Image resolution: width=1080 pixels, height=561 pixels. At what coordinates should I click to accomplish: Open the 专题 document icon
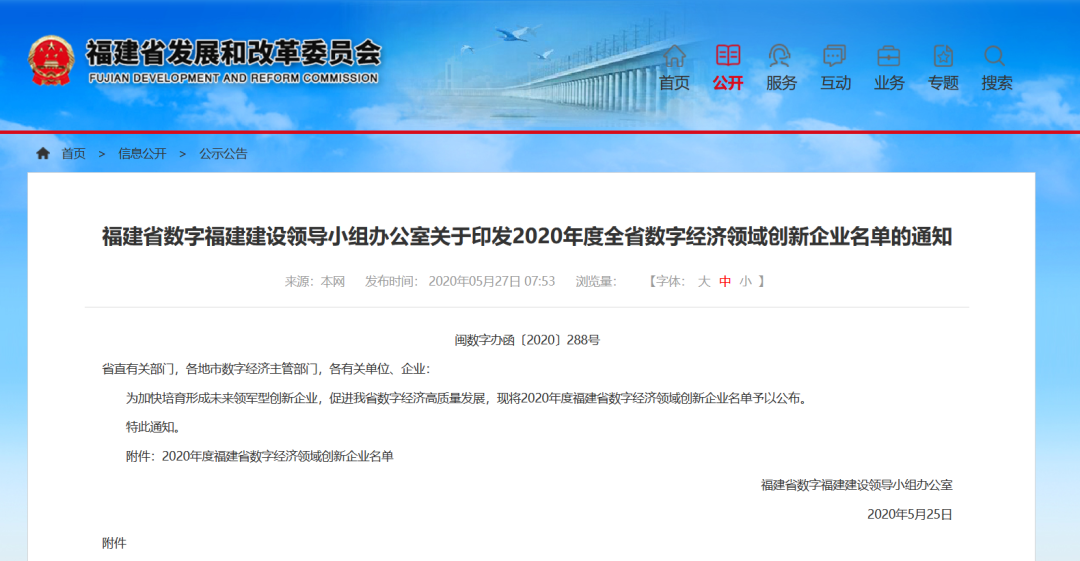942,56
